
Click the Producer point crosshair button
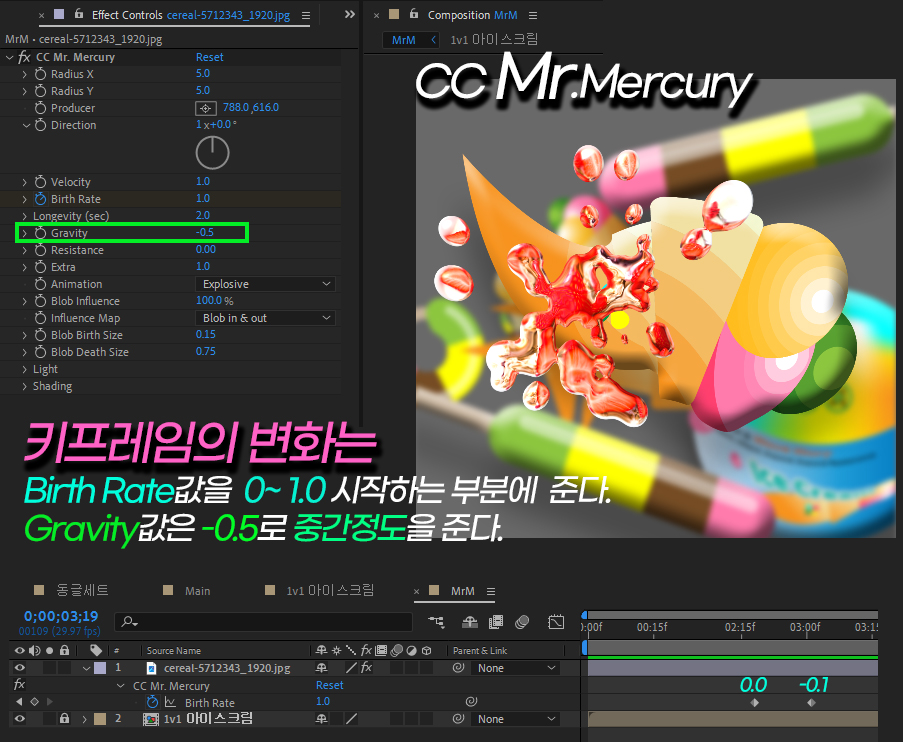[x=206, y=108]
